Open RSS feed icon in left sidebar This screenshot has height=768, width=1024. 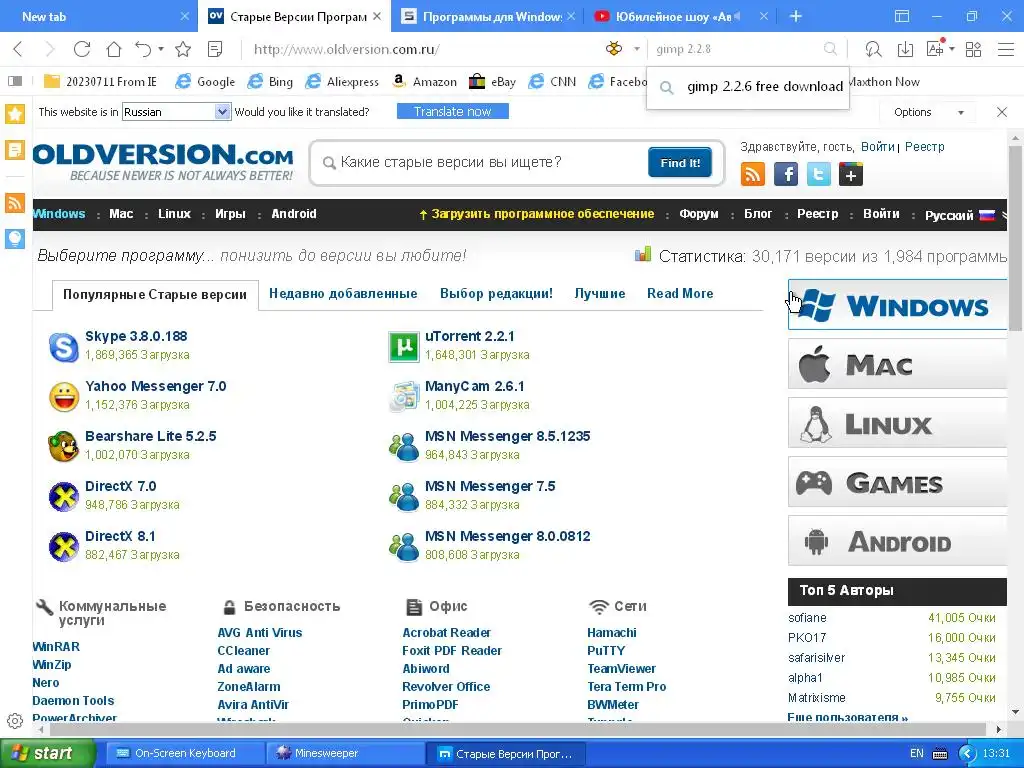click(15, 202)
